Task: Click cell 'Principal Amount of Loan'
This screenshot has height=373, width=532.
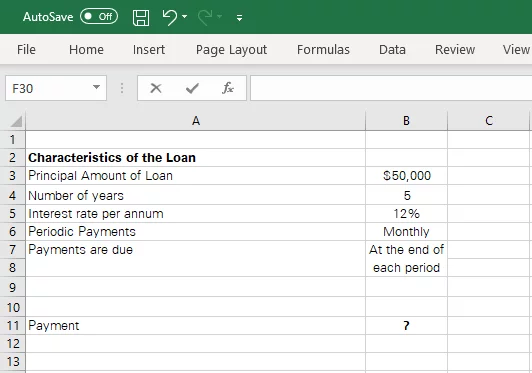Action: 195,176
